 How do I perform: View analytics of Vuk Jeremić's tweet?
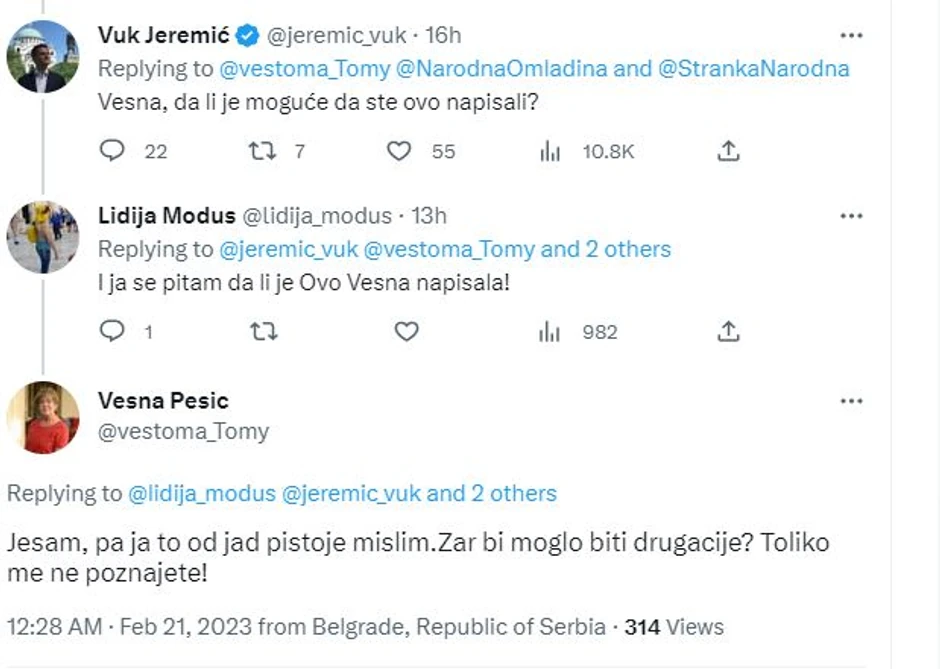coord(550,151)
